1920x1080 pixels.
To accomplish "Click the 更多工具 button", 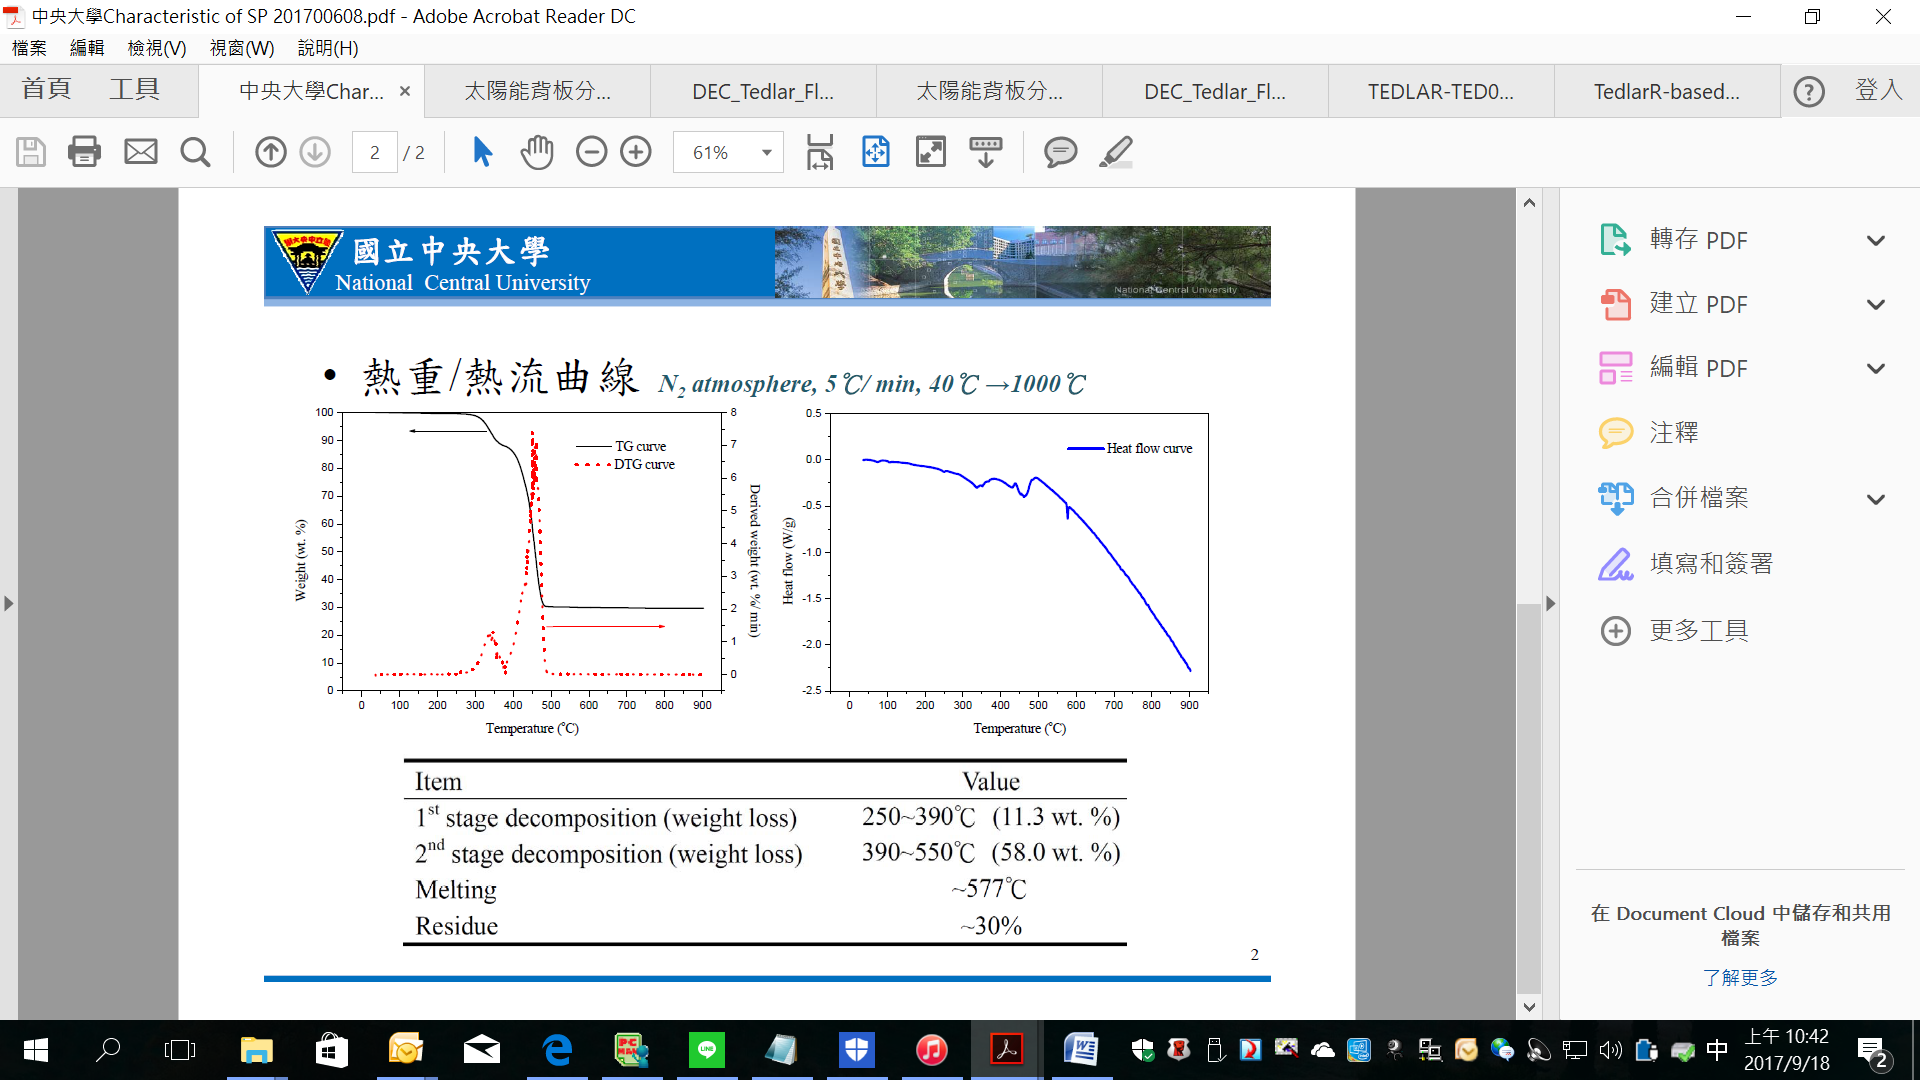I will tap(1698, 631).
